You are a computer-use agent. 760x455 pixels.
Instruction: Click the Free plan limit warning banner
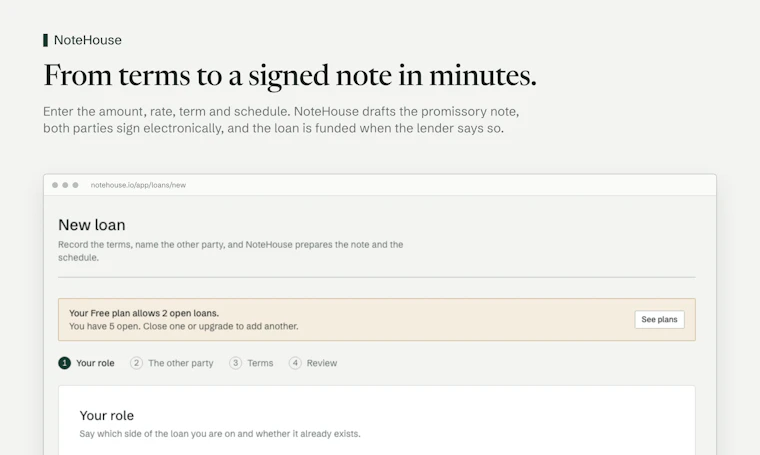click(x=377, y=319)
